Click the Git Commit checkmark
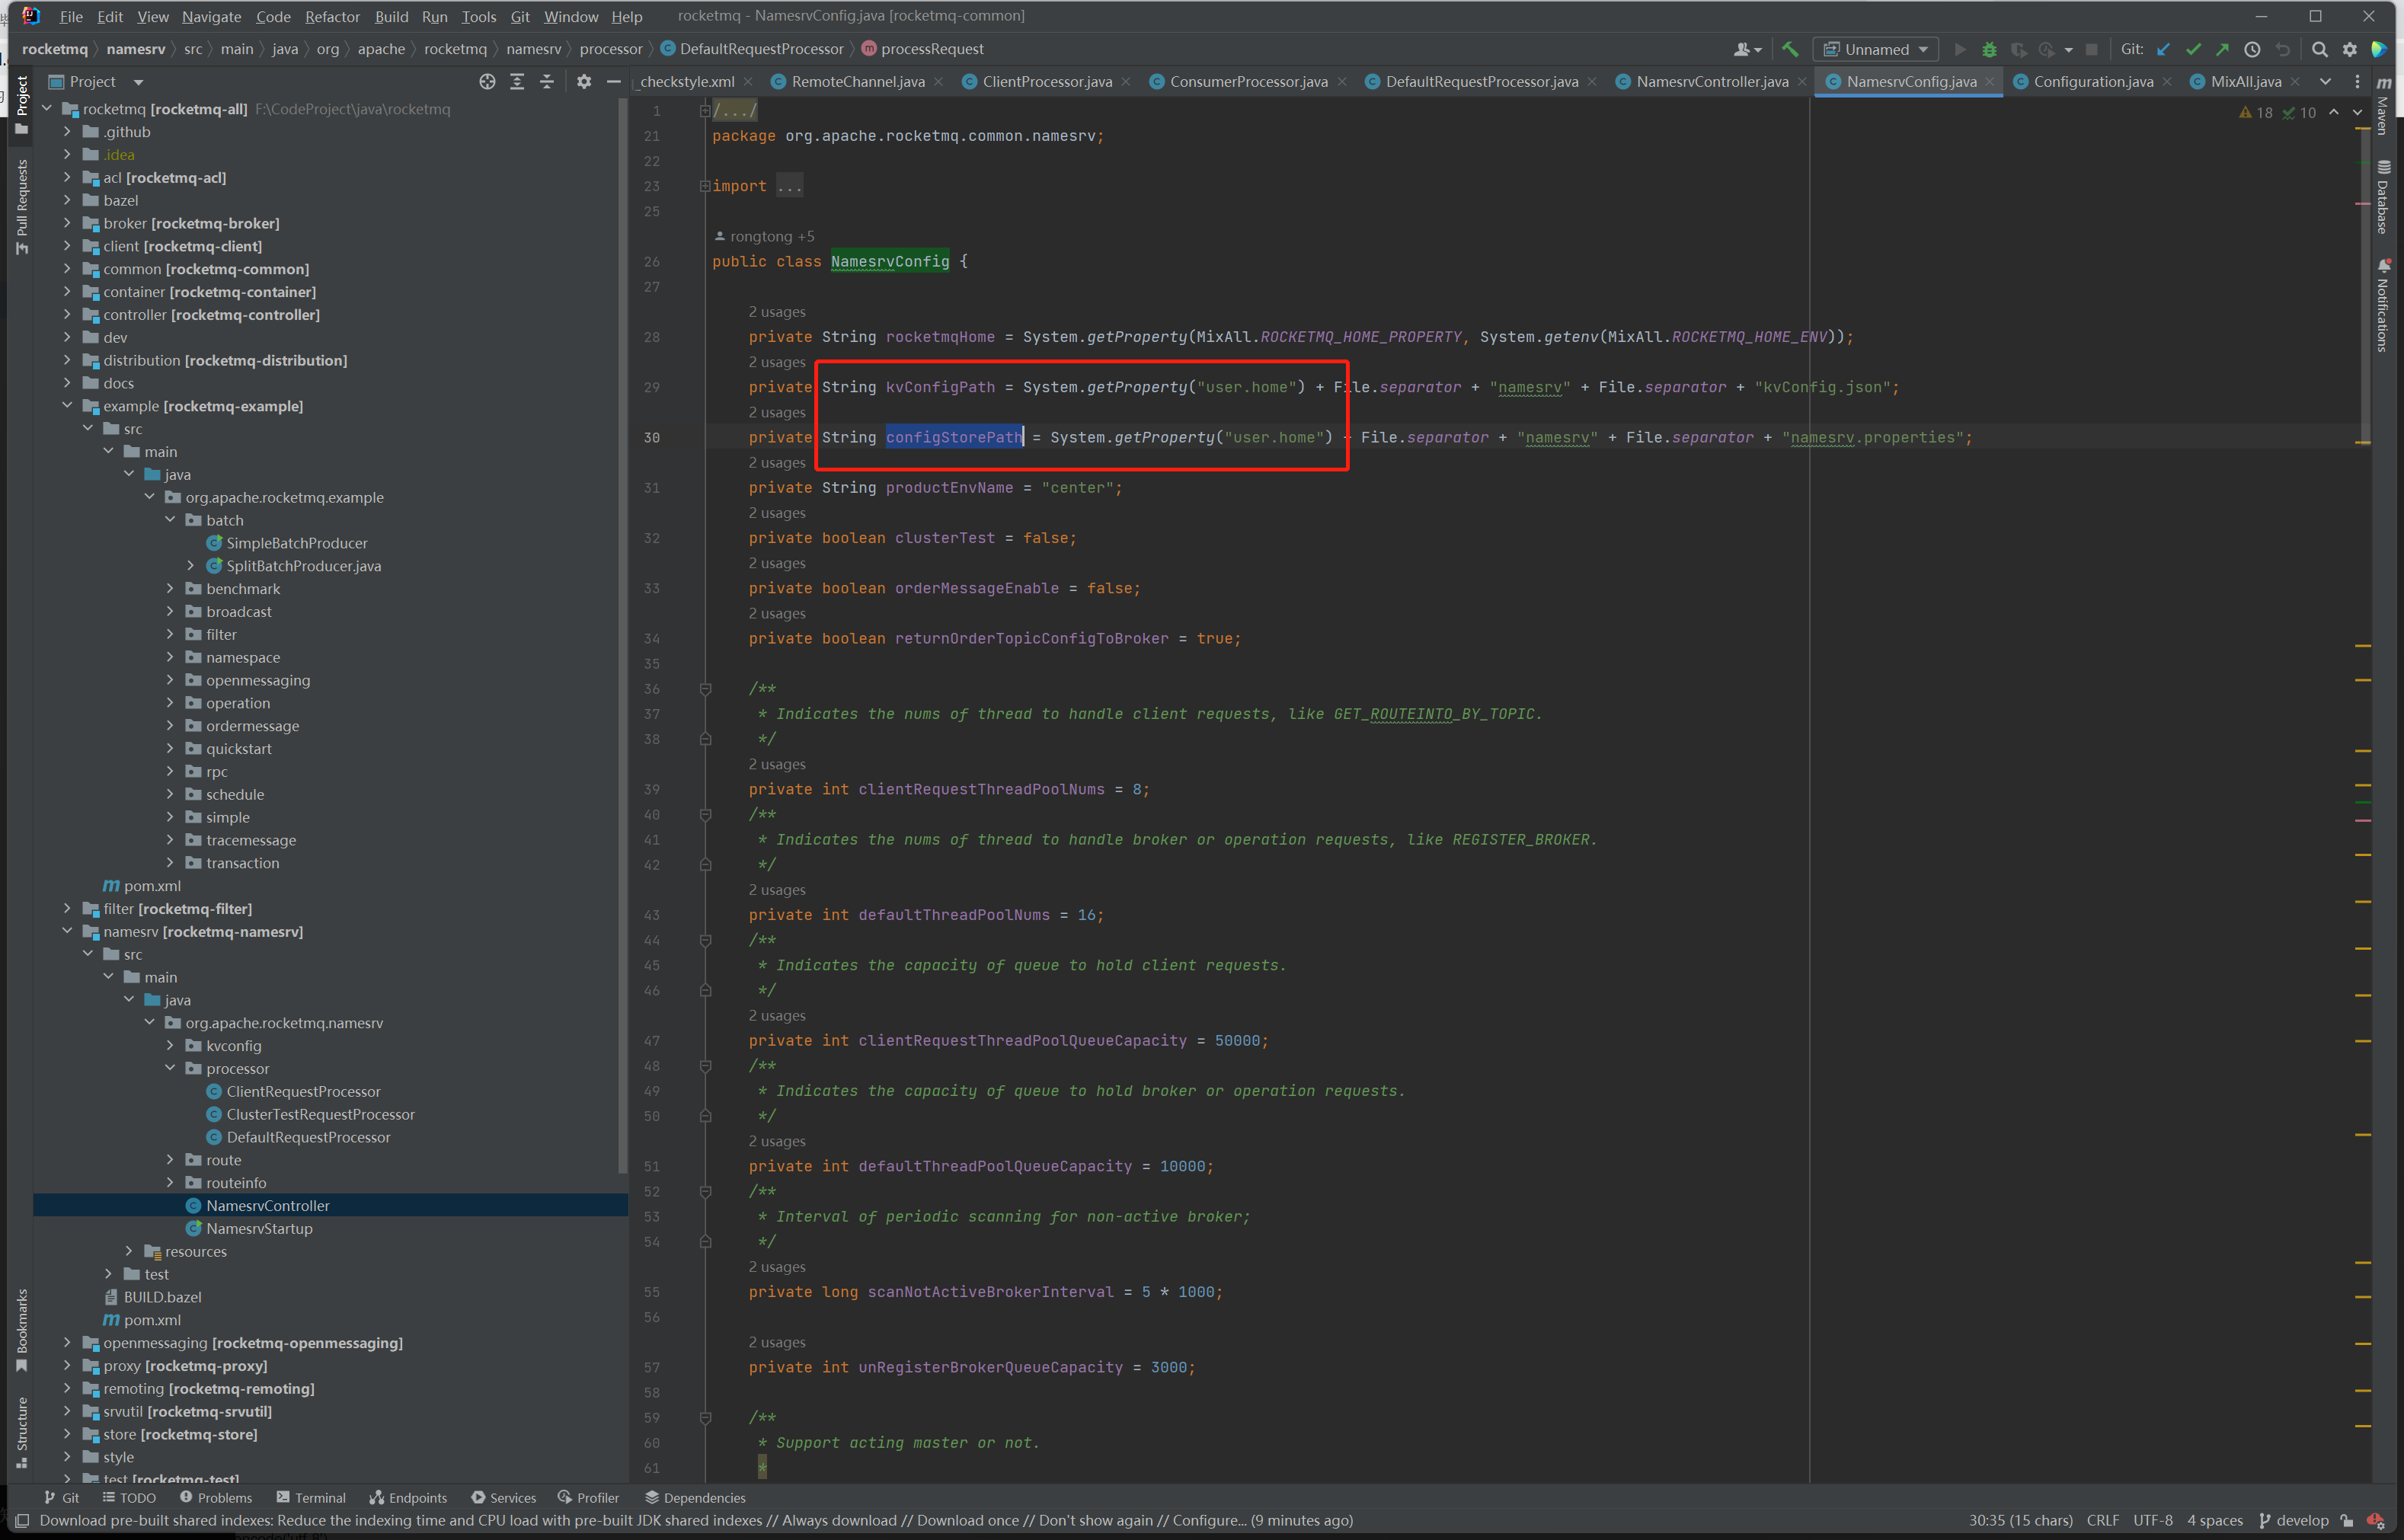 coord(2193,49)
